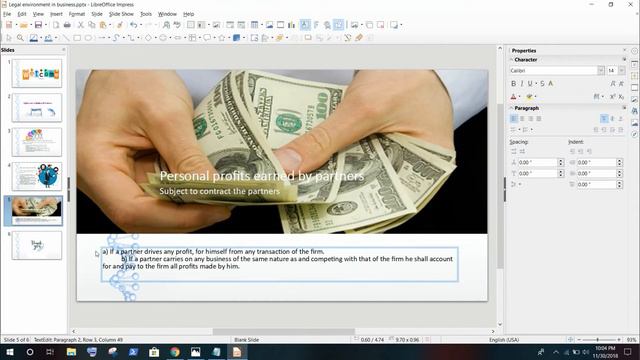Set paragraph alignment to Center
640x360 pixels.
click(x=522, y=119)
